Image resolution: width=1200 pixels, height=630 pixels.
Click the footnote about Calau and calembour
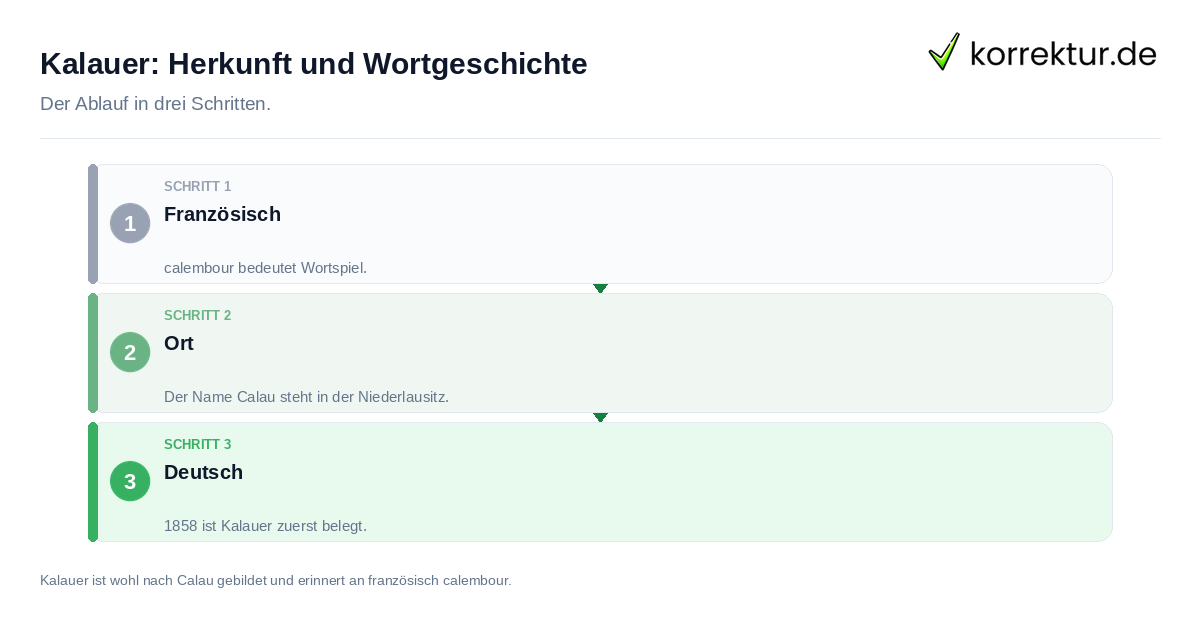(276, 580)
